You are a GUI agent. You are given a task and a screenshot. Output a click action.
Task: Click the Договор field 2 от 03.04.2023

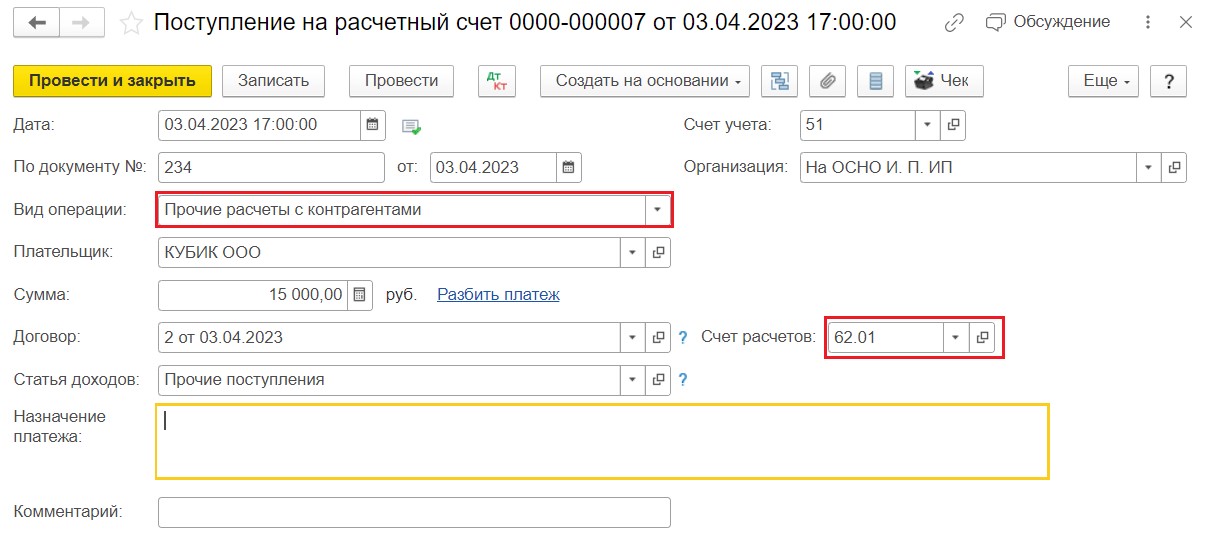pos(389,338)
